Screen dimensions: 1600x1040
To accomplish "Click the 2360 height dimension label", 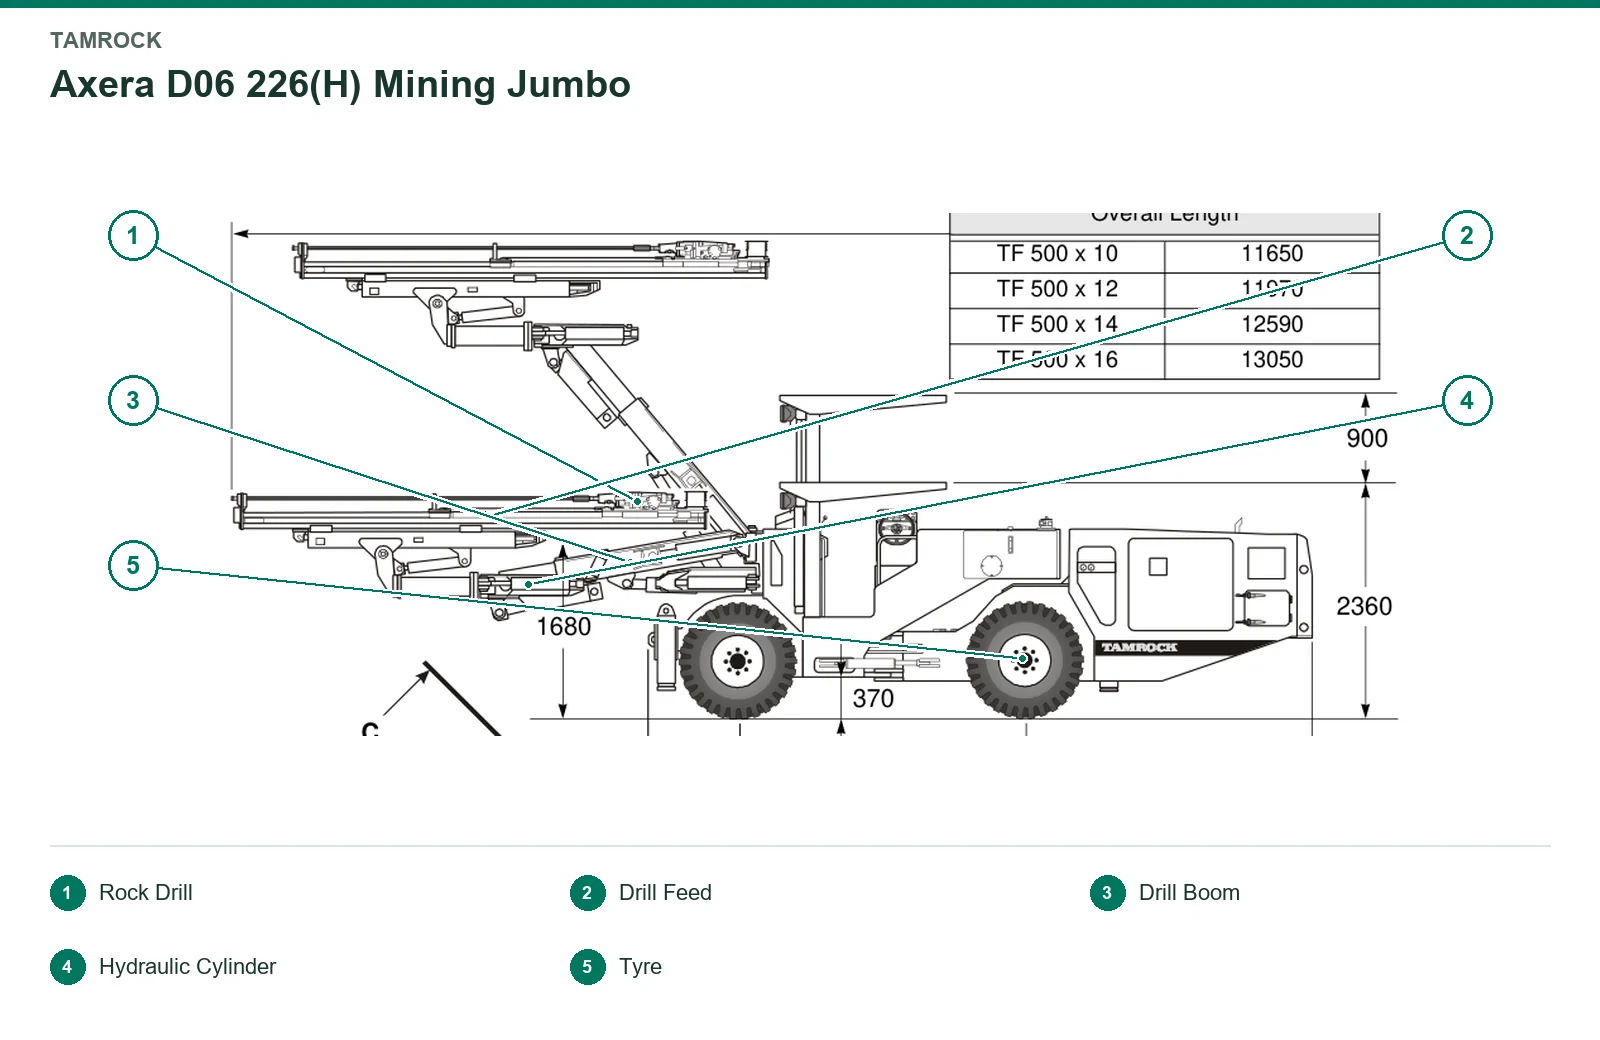I will 1364,606.
